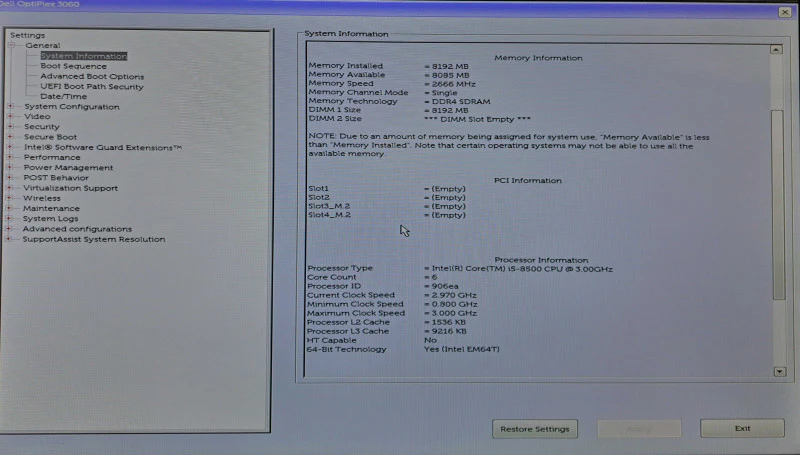Open UEFI Boot Path Security
This screenshot has width=800, height=455.
pos(92,86)
